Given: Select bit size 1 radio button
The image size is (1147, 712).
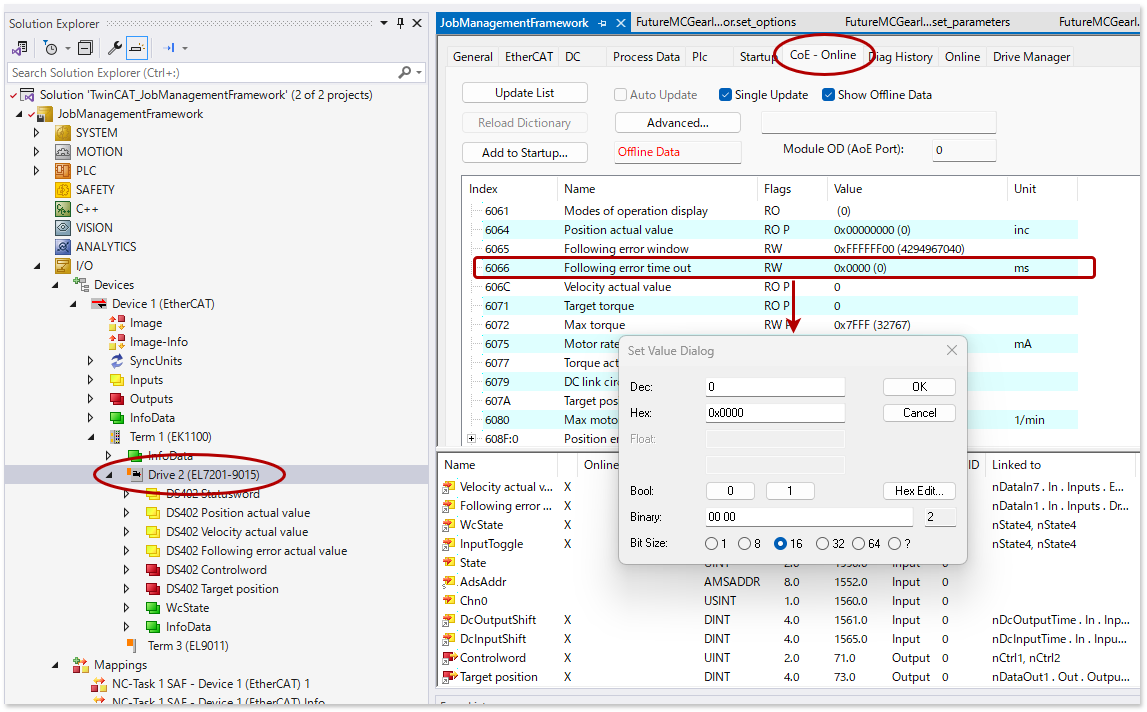Looking at the screenshot, I should click(x=711, y=544).
